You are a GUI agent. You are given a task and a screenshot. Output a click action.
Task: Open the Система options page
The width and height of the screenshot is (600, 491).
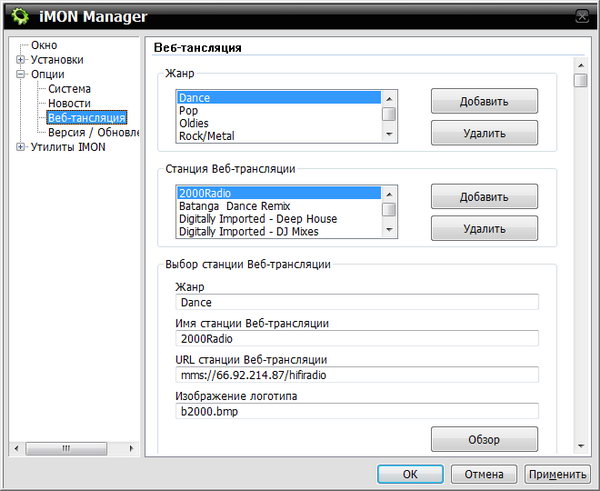pyautogui.click(x=69, y=89)
